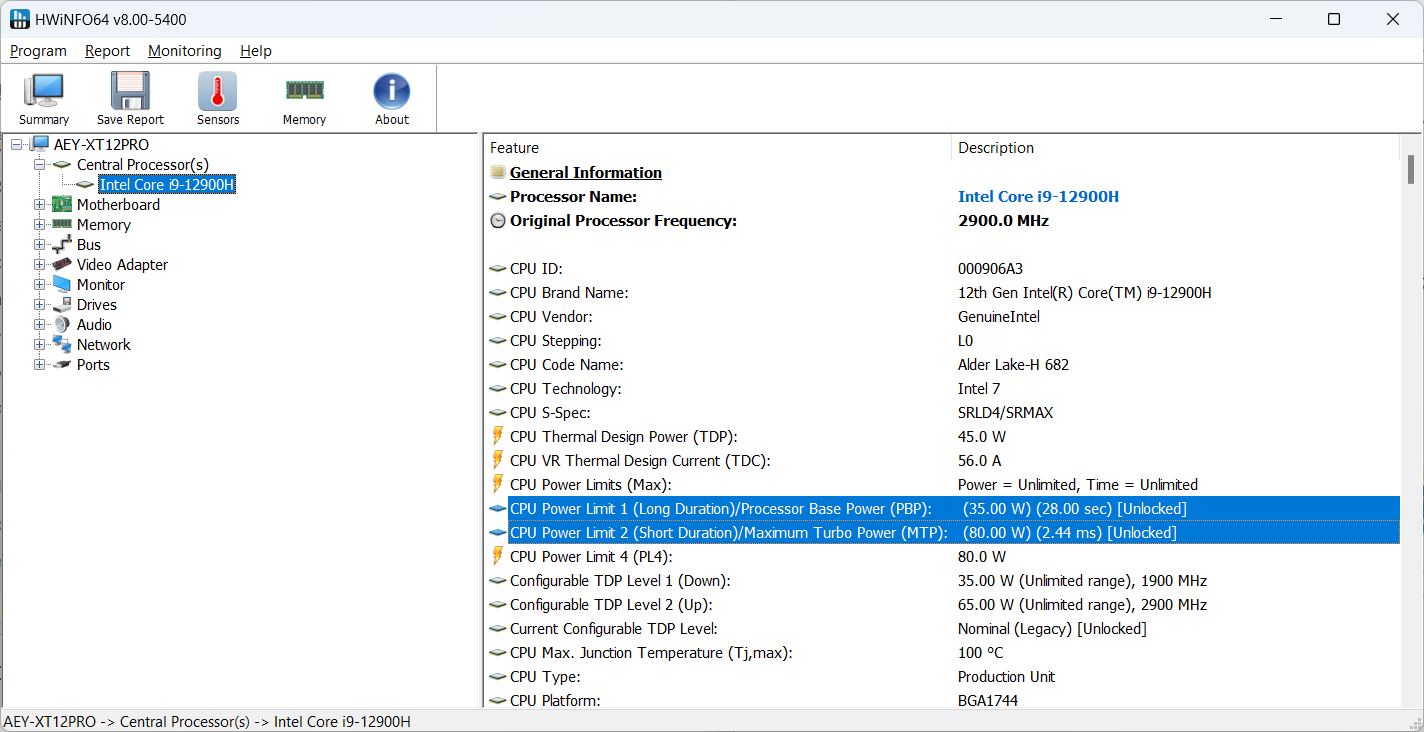Open the Memory module icon
The image size is (1424, 732).
coord(304,90)
